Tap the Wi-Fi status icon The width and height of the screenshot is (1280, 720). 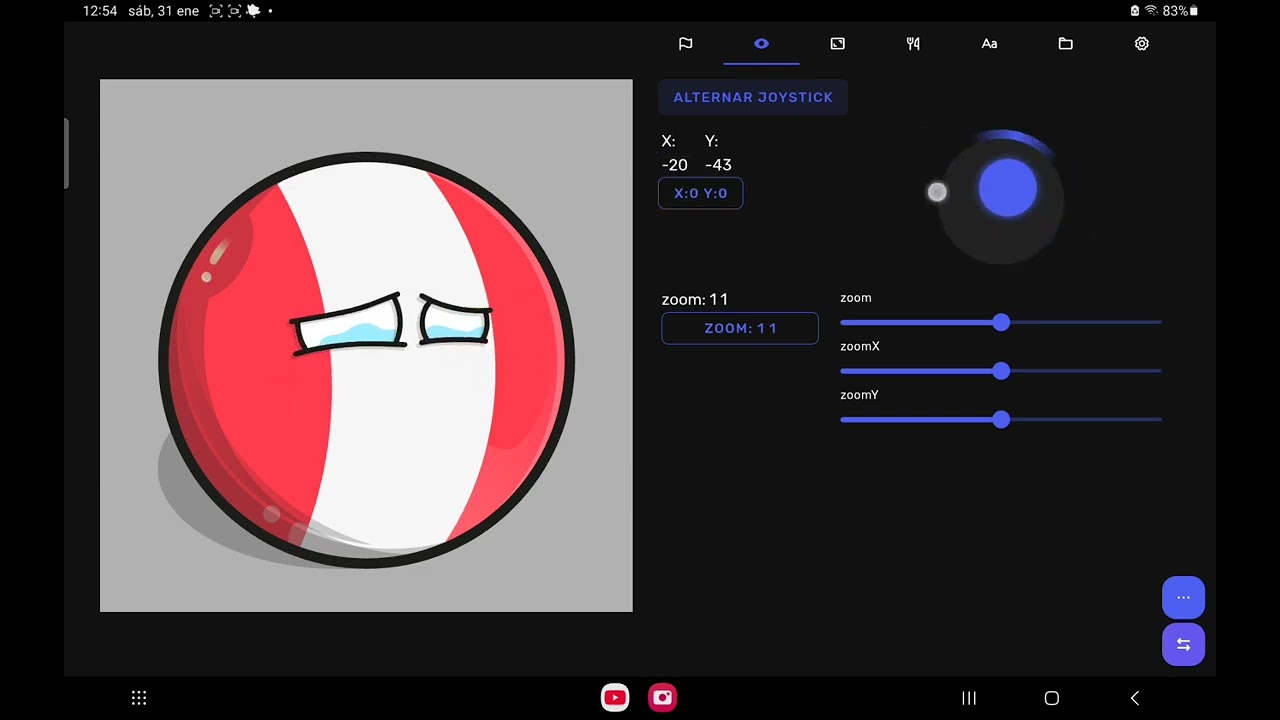tap(1151, 11)
